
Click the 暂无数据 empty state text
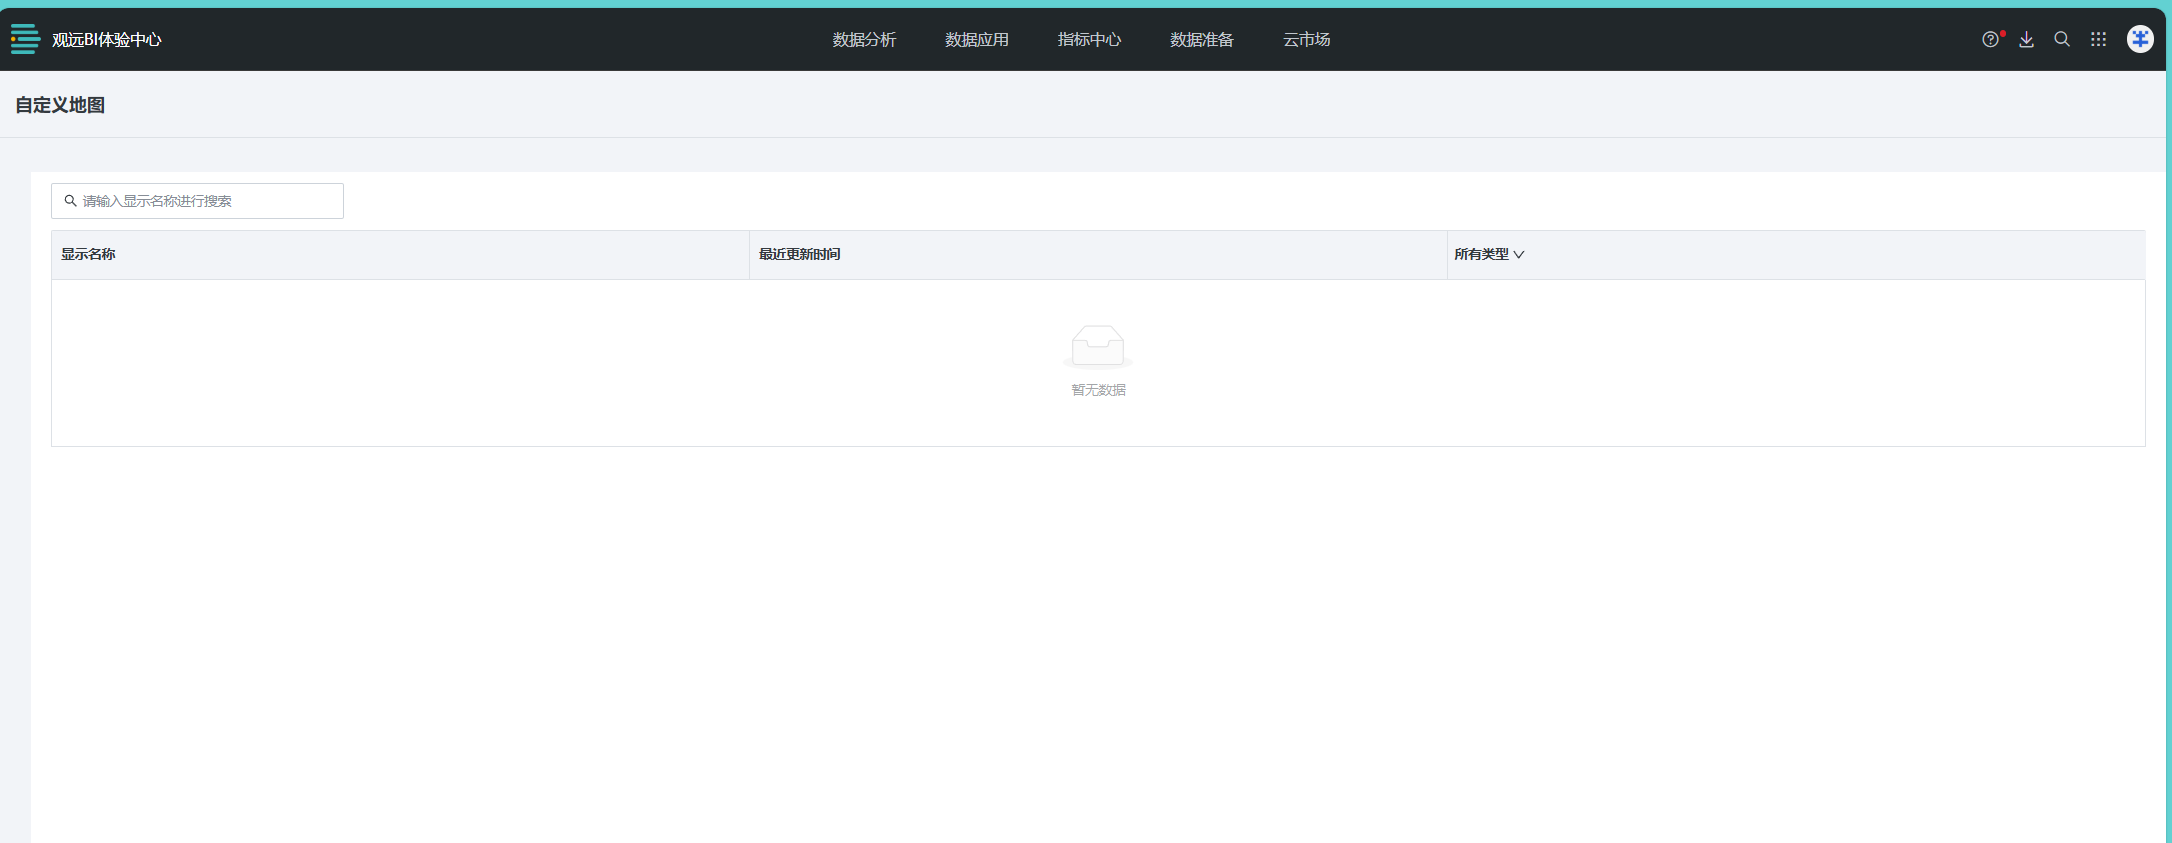[x=1098, y=390]
